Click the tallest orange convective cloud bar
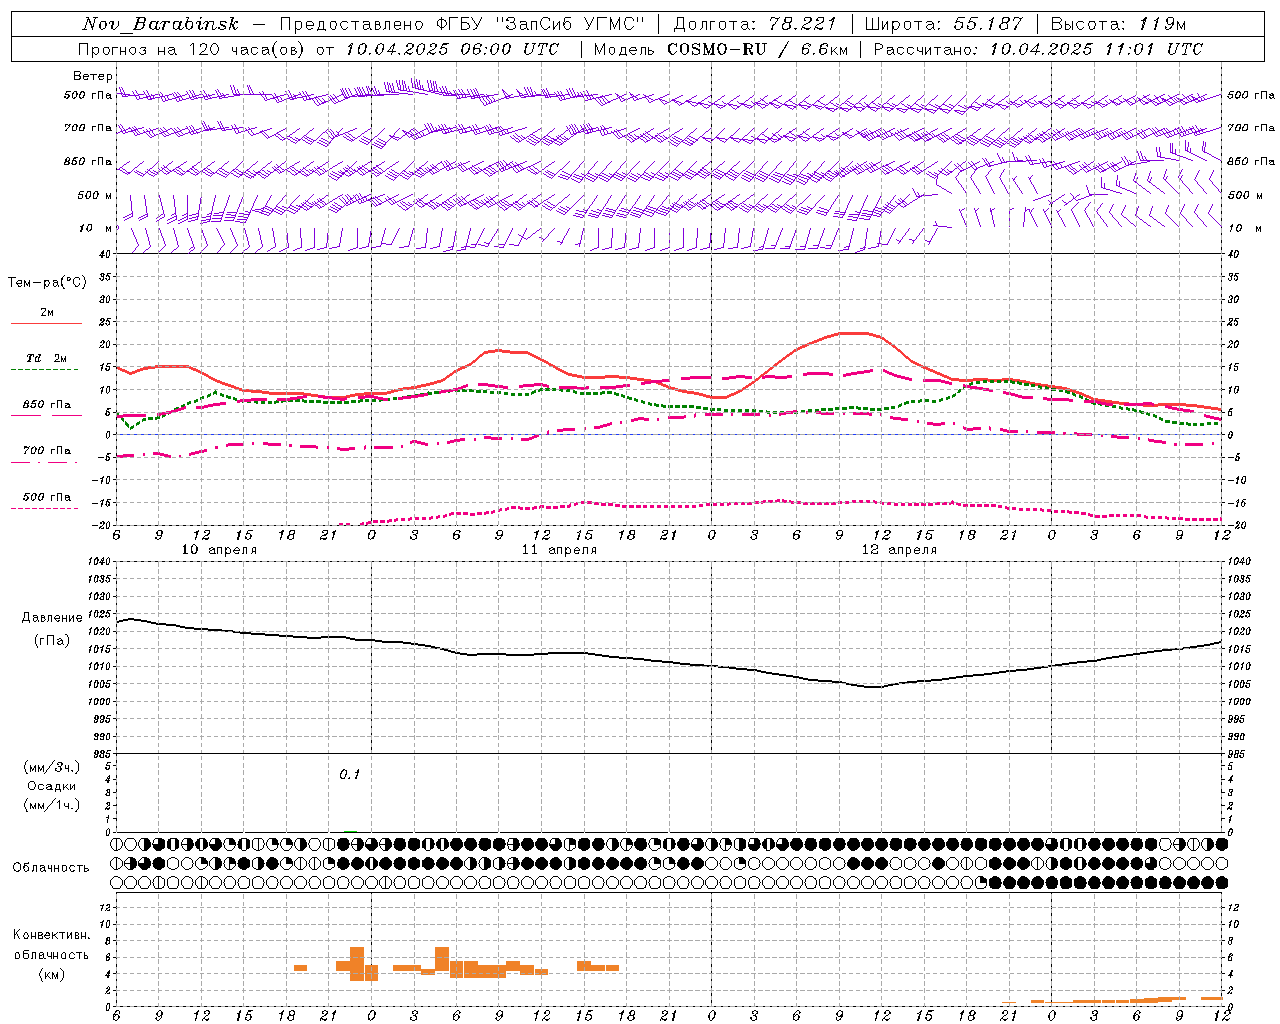Screen dimensions: 1280x1024 click(357, 964)
